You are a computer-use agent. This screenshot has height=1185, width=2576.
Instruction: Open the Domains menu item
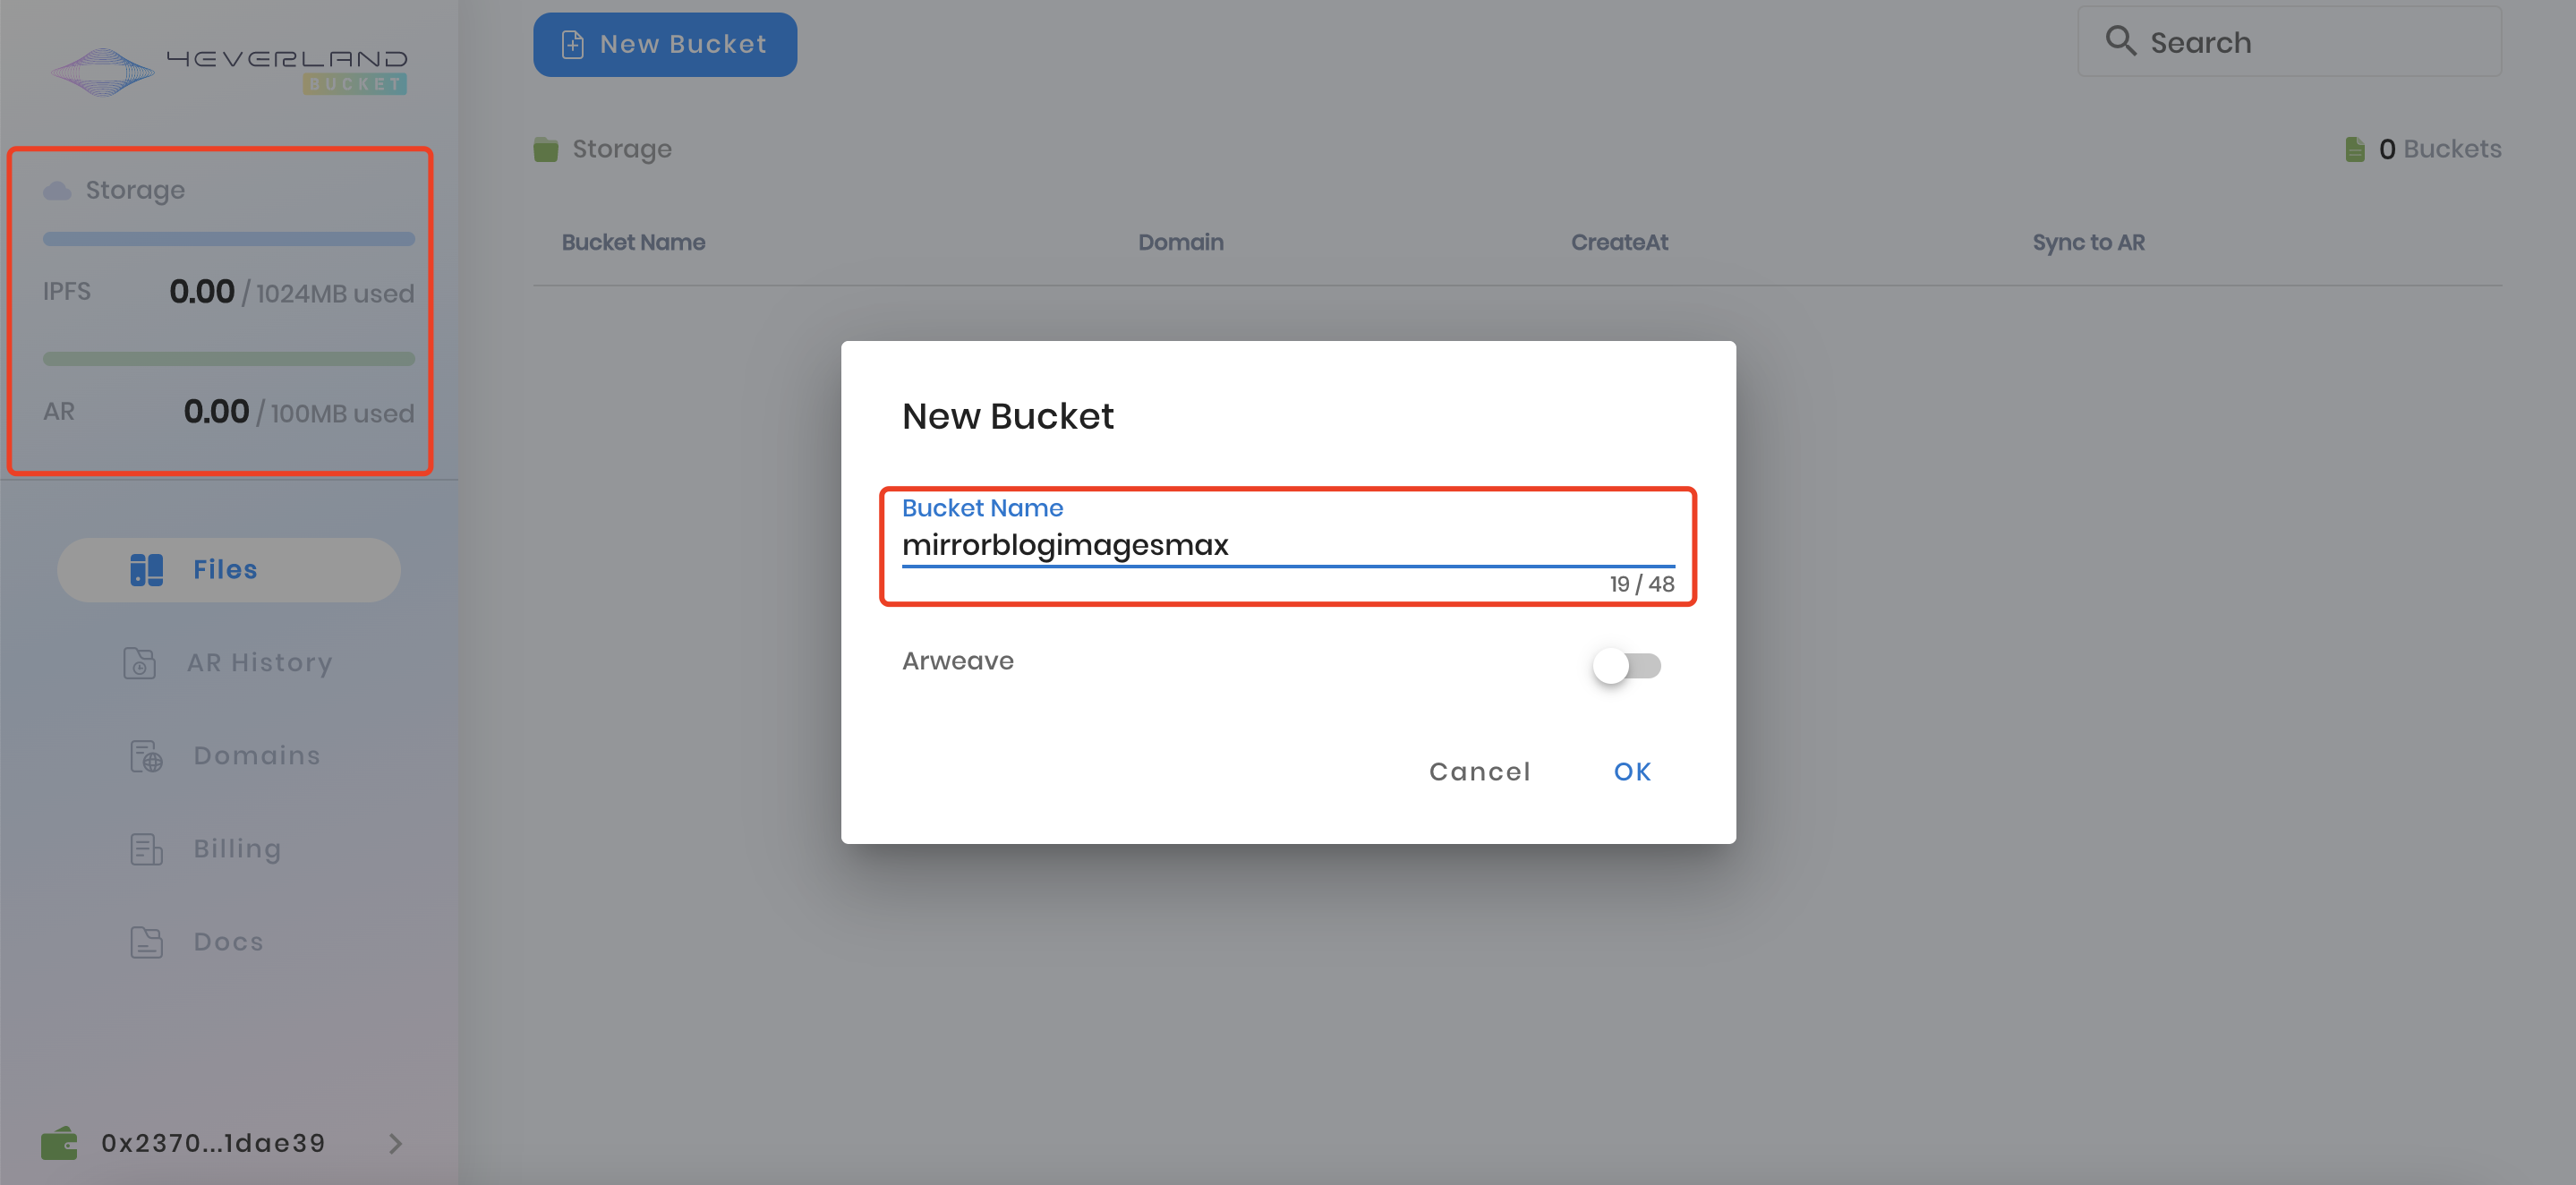(x=229, y=756)
